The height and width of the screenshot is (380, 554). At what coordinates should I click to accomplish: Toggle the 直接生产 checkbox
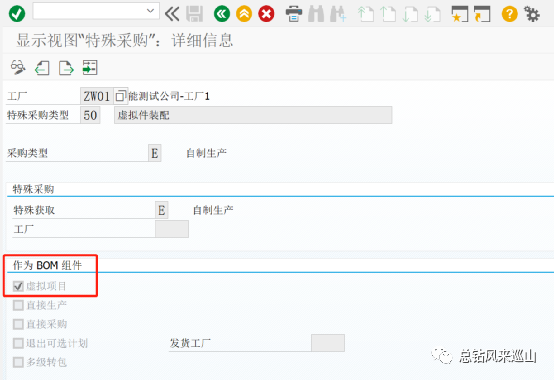click(18, 305)
